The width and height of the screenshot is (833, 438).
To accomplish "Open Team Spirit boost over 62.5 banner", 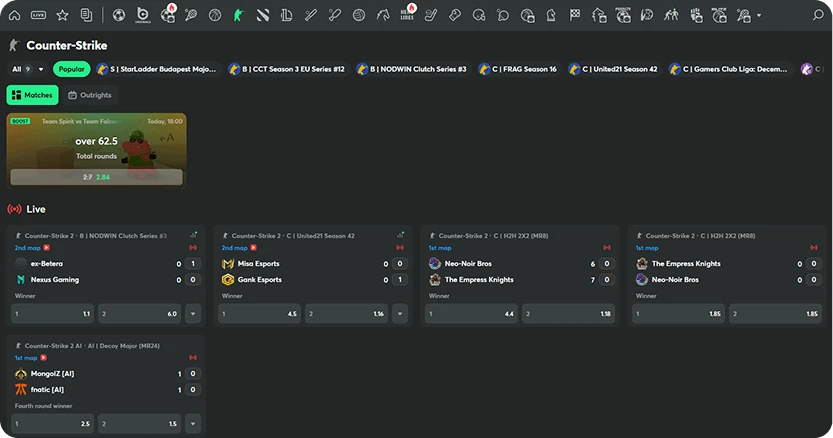I will point(96,149).
